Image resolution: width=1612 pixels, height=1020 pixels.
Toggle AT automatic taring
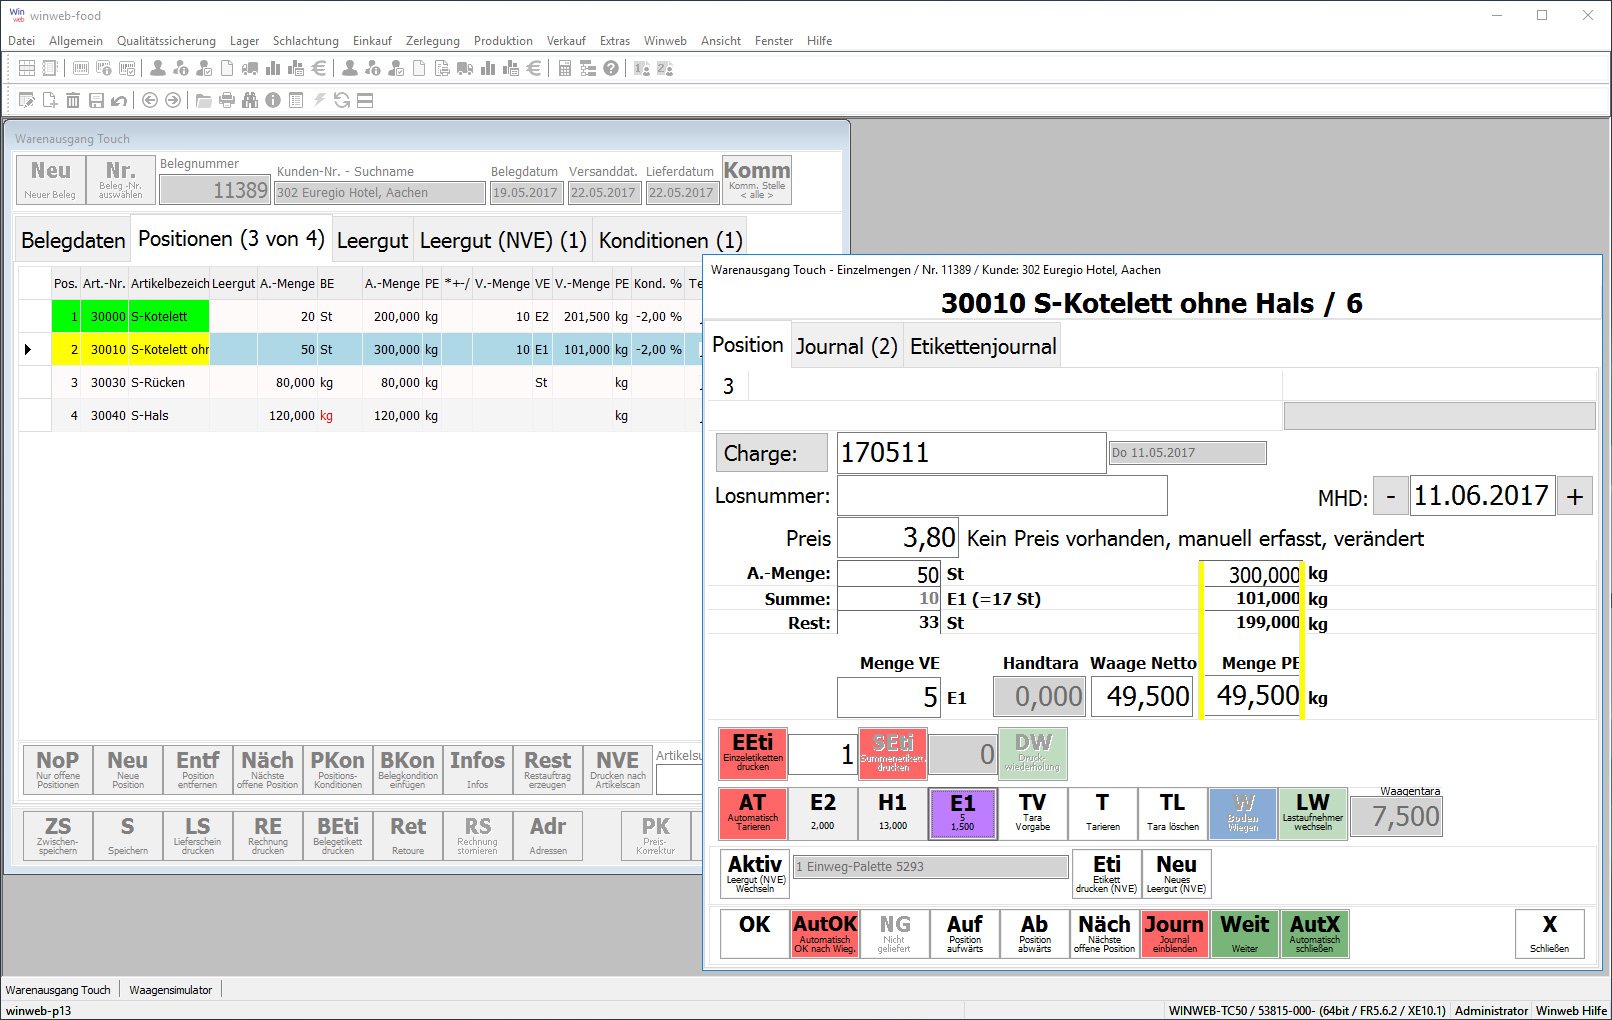753,814
